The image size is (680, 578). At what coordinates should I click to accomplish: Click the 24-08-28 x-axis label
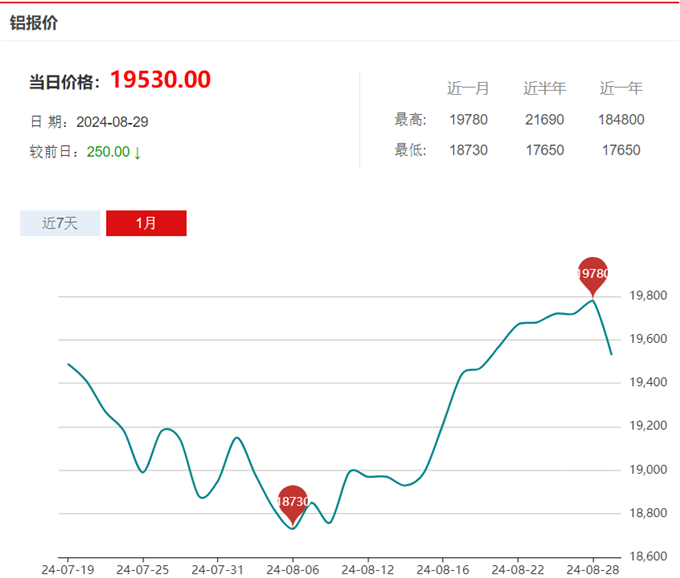pyautogui.click(x=593, y=569)
